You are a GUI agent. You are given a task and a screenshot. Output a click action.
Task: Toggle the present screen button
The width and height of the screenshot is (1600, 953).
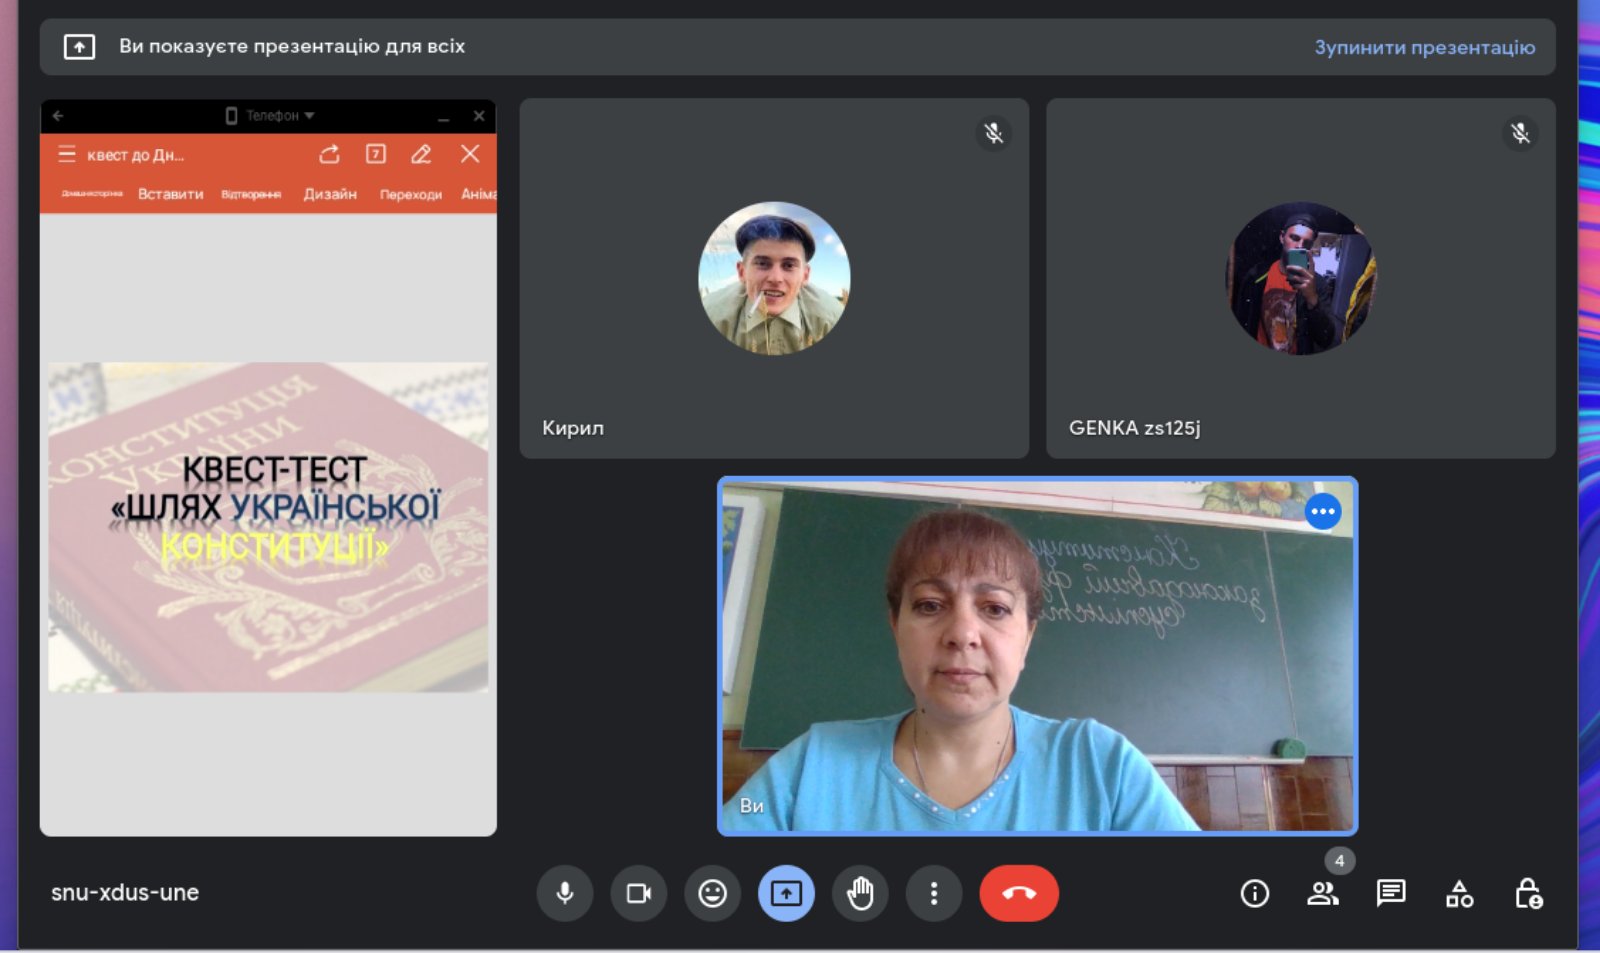(x=786, y=893)
